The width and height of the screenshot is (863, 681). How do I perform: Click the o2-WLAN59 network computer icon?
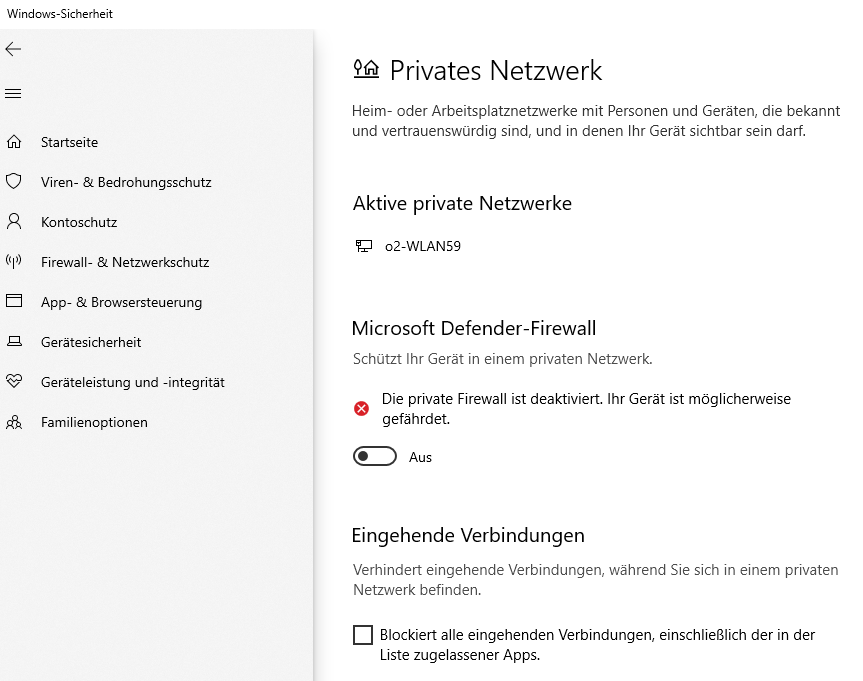(x=364, y=246)
